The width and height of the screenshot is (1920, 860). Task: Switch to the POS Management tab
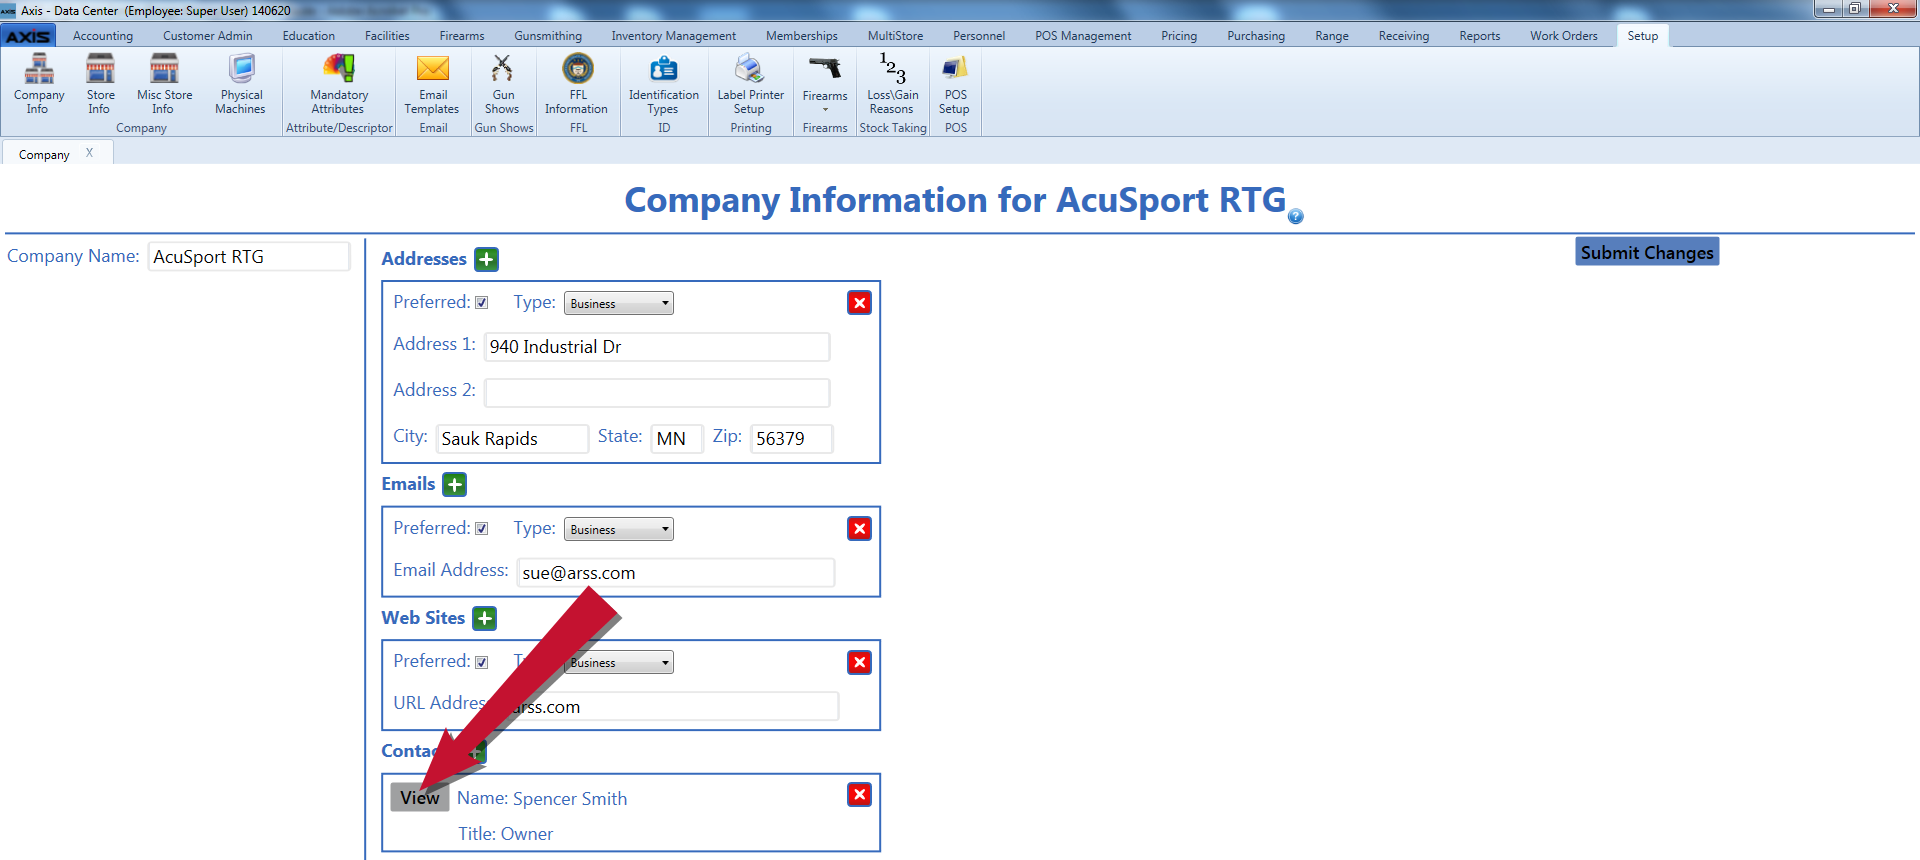pyautogui.click(x=1083, y=36)
